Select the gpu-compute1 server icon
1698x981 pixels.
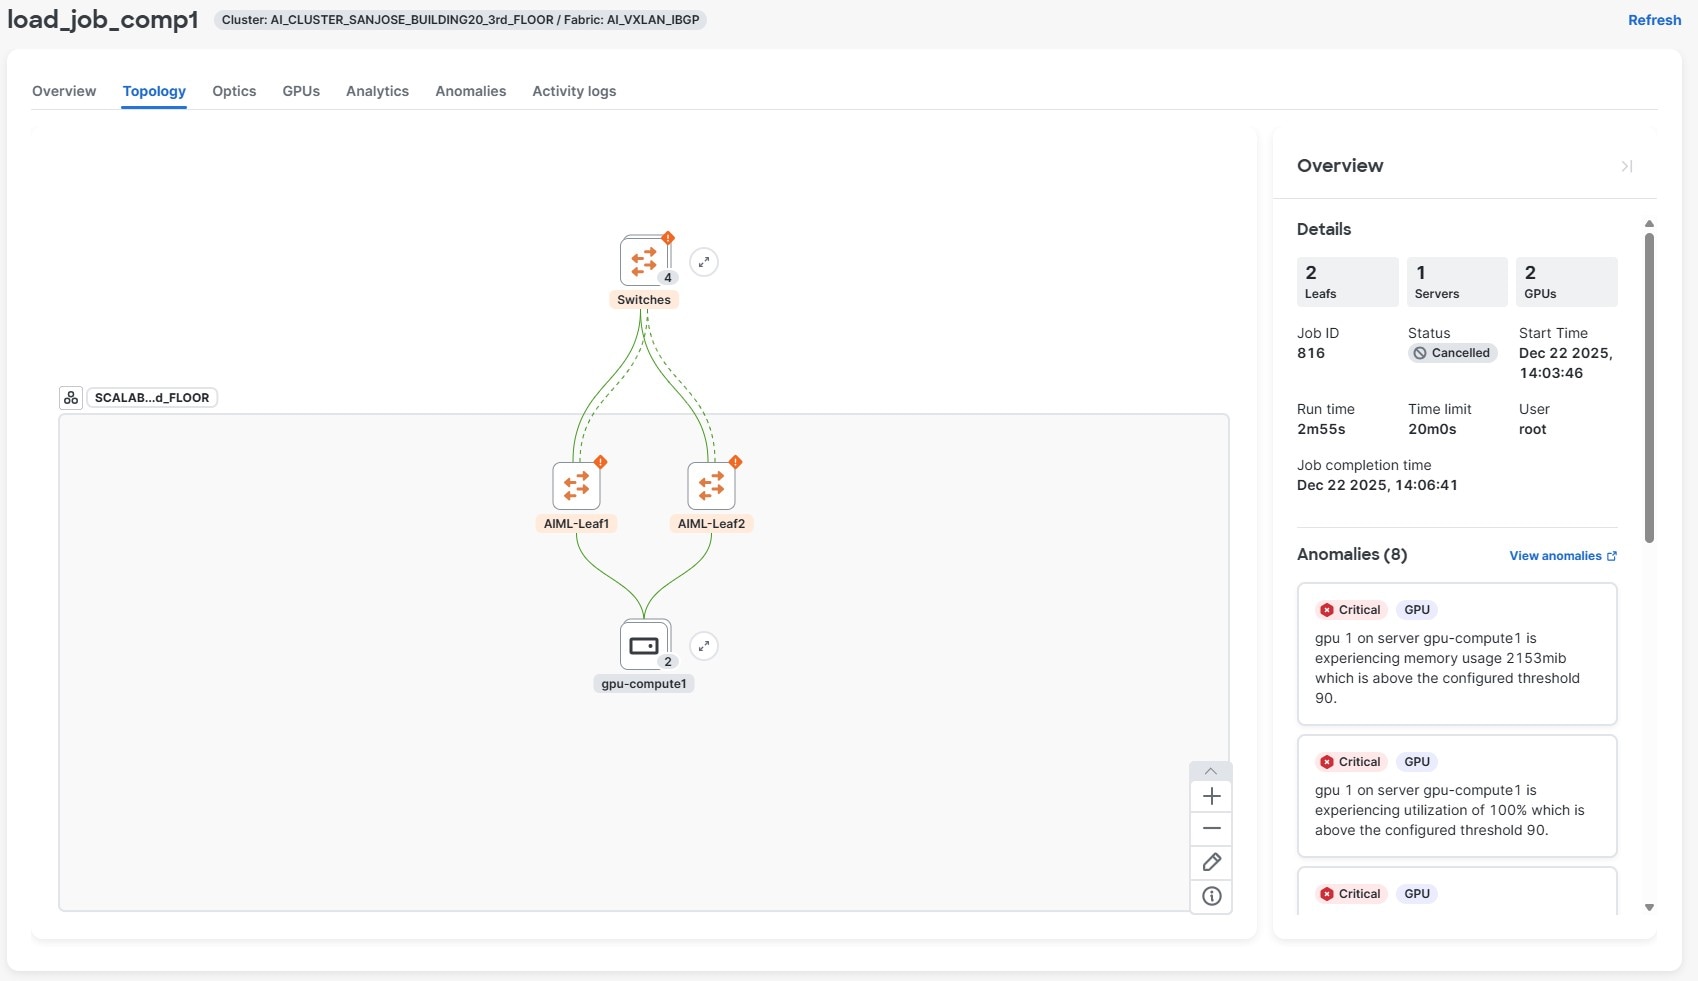pyautogui.click(x=644, y=645)
